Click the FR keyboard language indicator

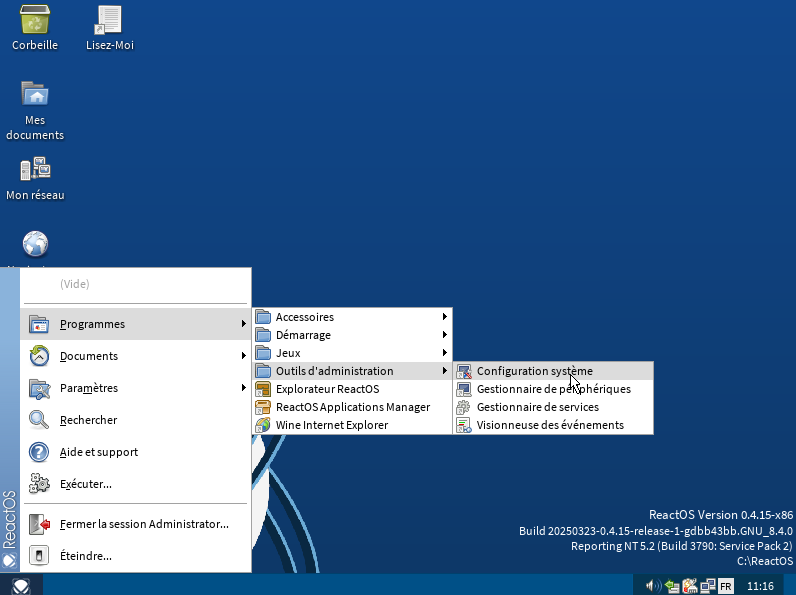click(725, 585)
